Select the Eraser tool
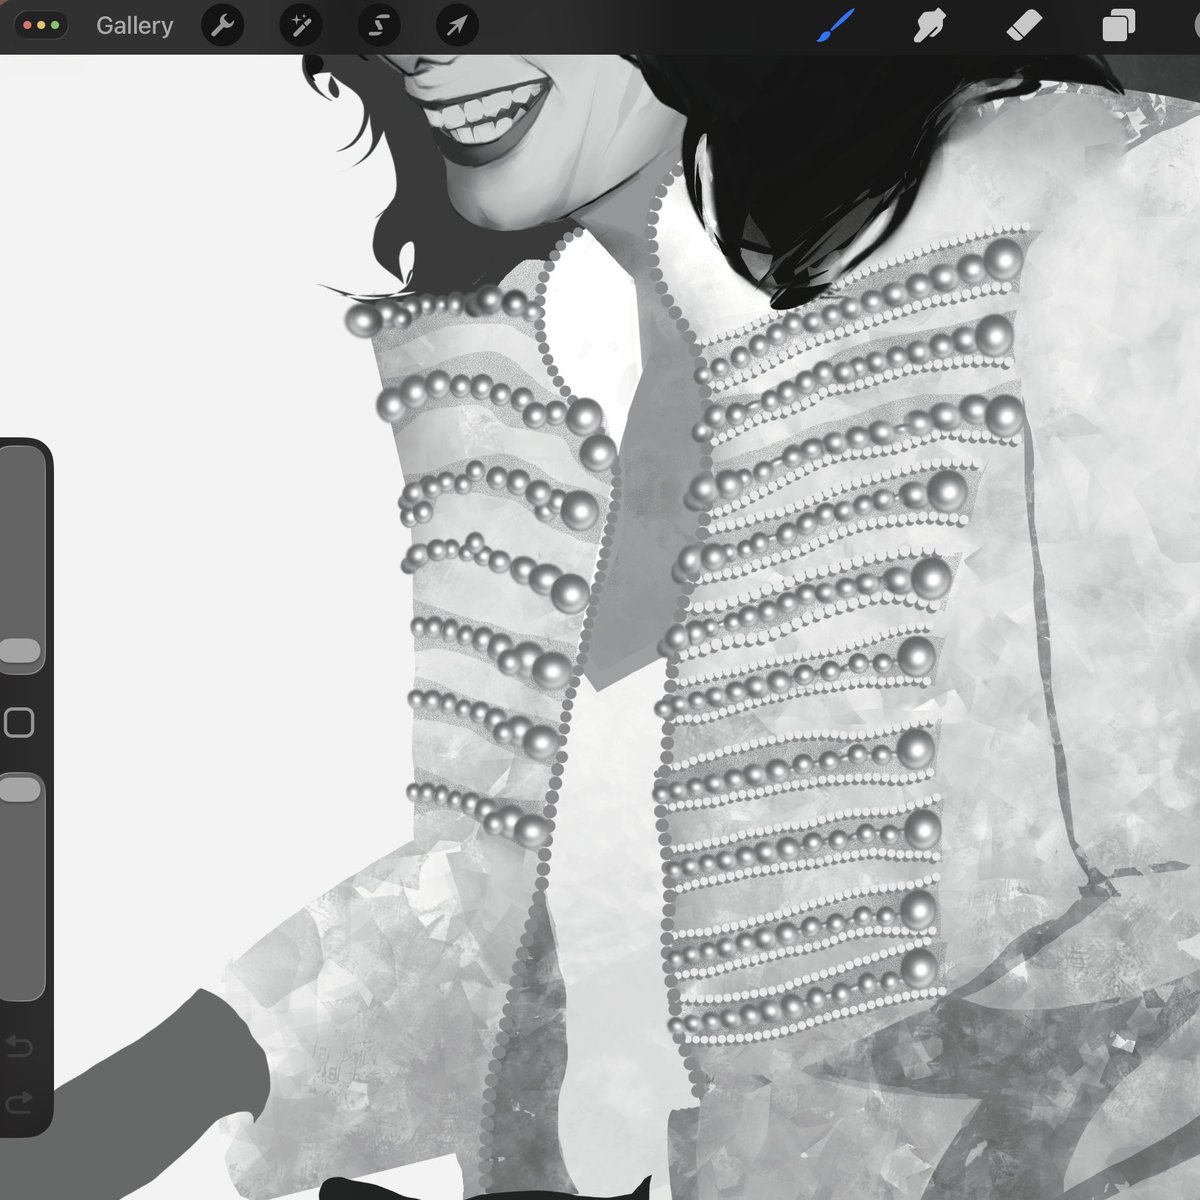The image size is (1200, 1200). [1023, 26]
